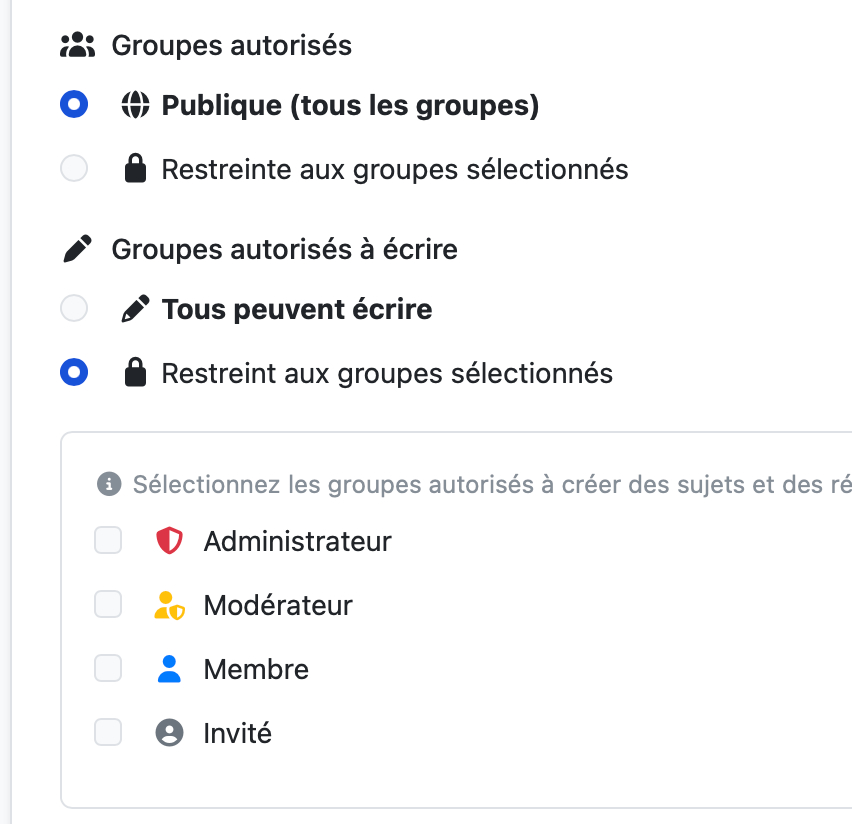
Task: Click the pencil icon next to Tous peuvent écrire
Action: point(134,309)
